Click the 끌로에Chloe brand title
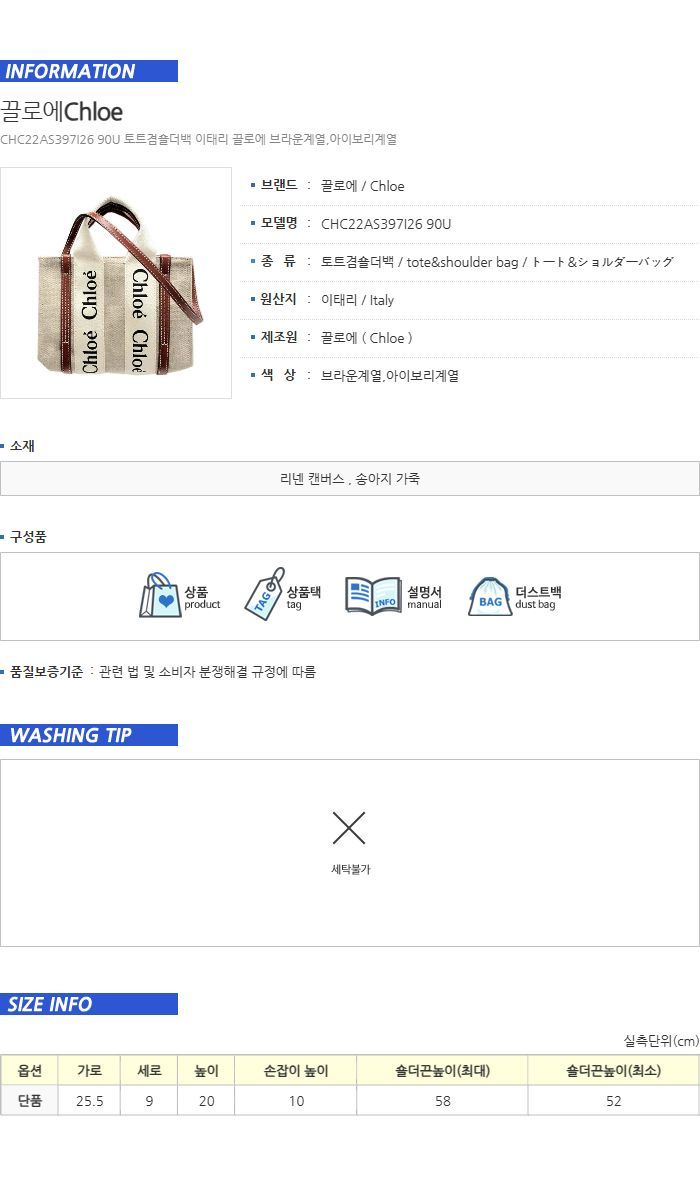Image resolution: width=700 pixels, height=1201 pixels. tap(62, 111)
